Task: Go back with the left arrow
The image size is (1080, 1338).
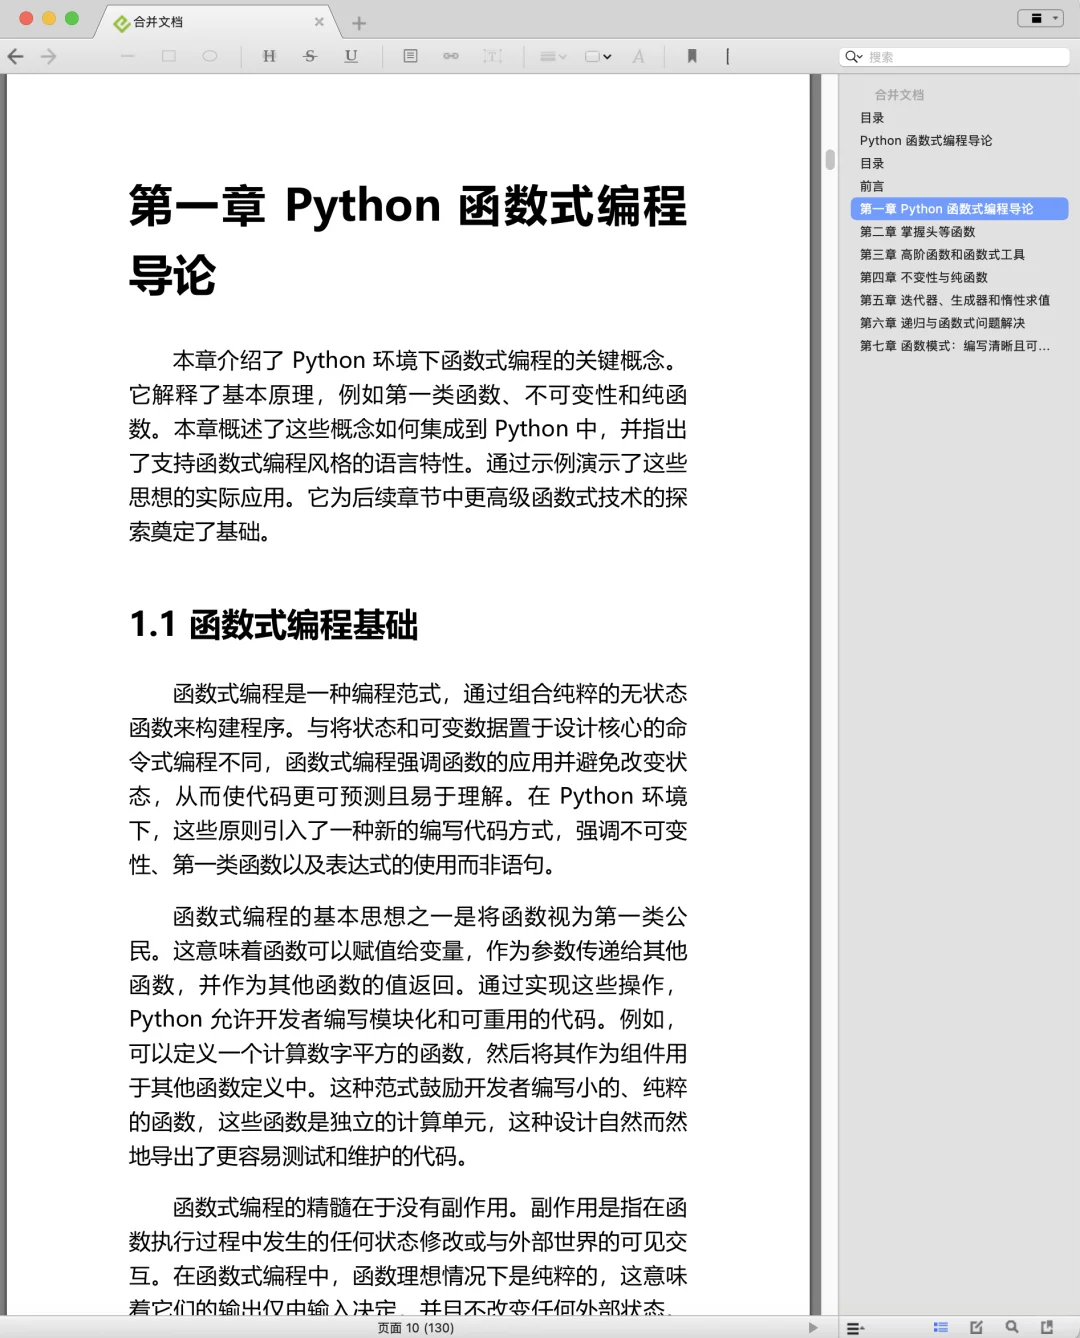Action: [x=15, y=56]
